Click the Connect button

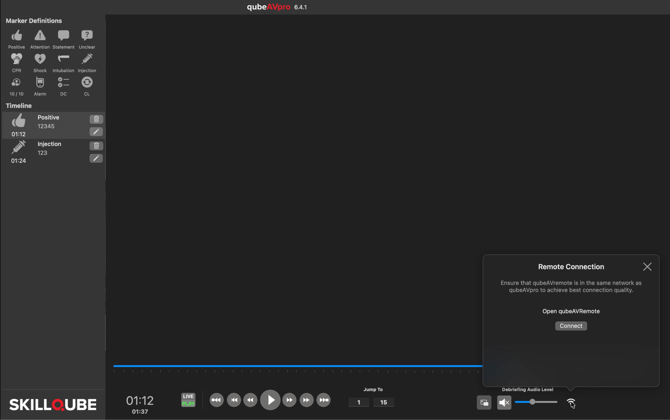pyautogui.click(x=571, y=326)
